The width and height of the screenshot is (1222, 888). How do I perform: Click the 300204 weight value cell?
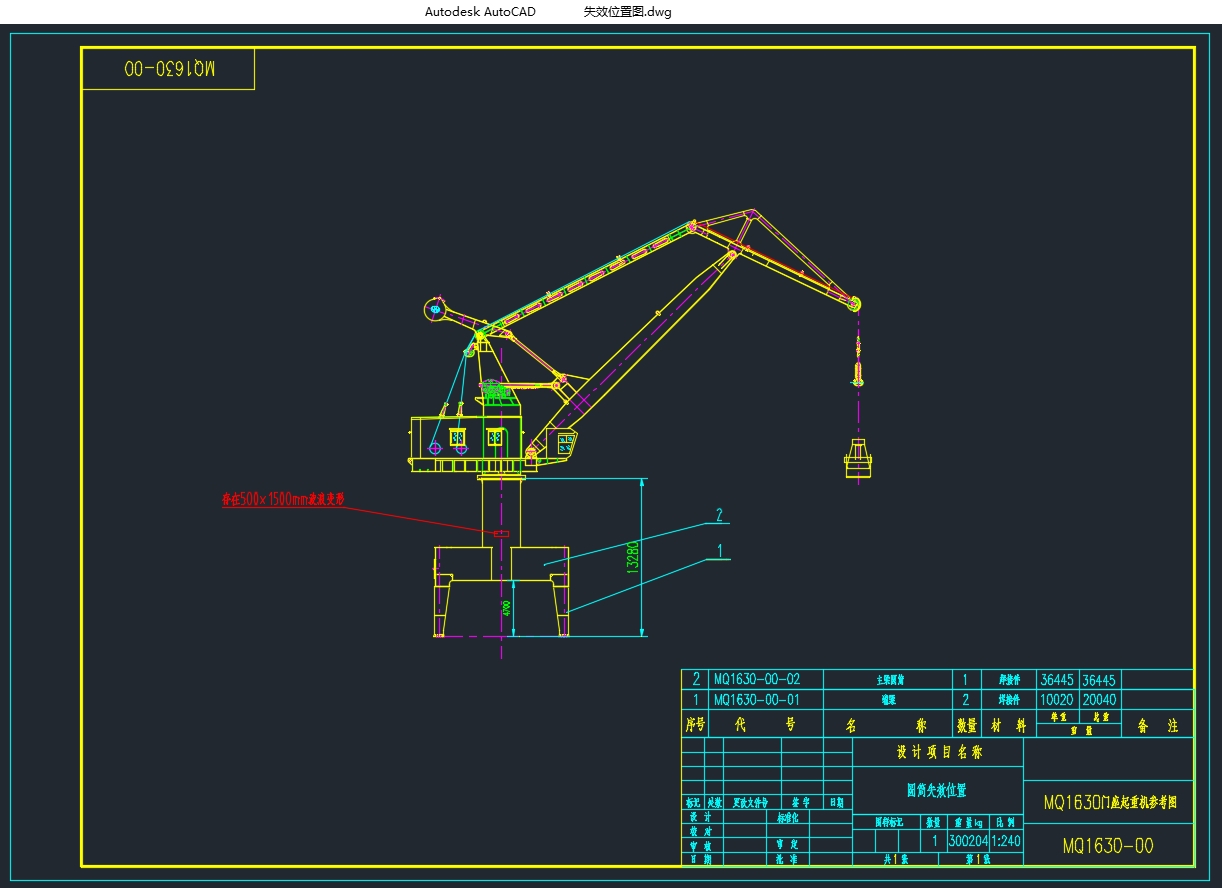(x=967, y=841)
